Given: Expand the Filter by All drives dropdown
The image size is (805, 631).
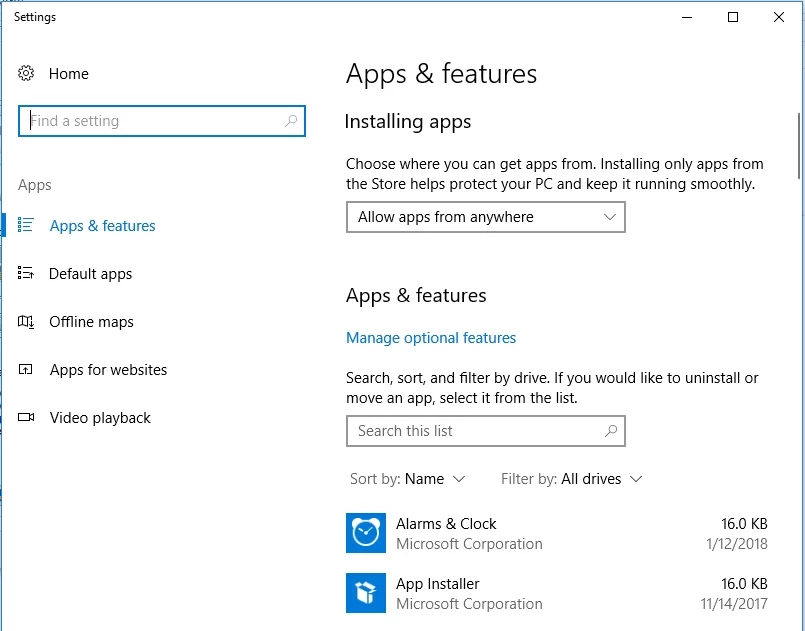Looking at the screenshot, I should (x=572, y=479).
